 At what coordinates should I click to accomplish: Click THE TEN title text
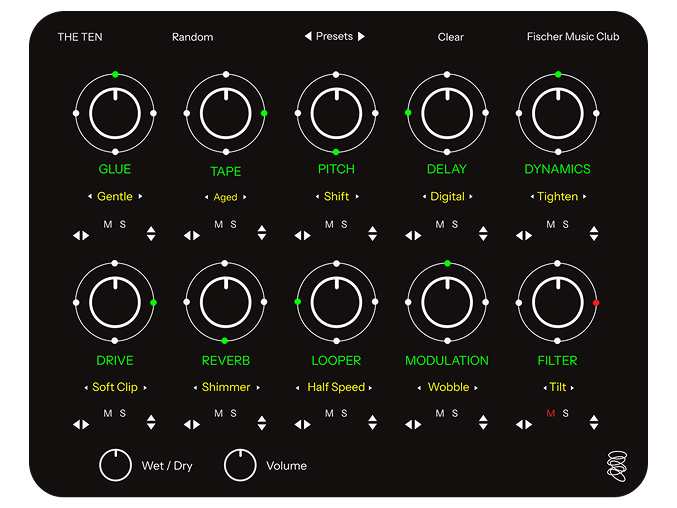(x=80, y=37)
